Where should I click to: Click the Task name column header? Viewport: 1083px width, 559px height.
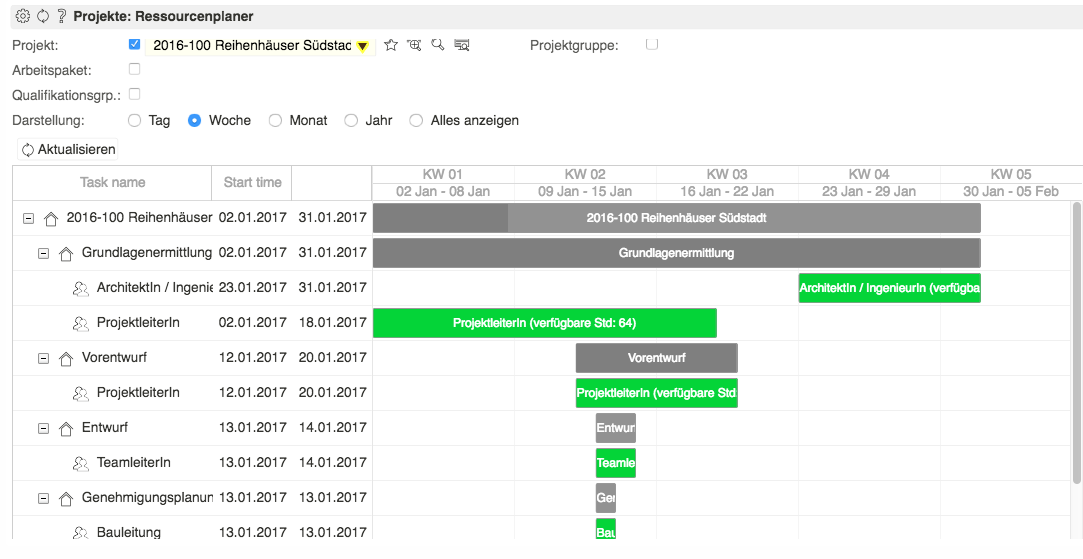pos(112,182)
